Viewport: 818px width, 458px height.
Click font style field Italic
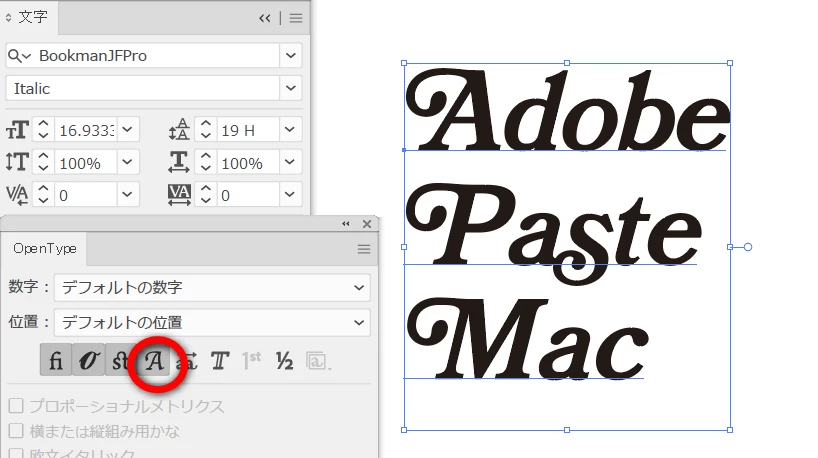(142, 88)
